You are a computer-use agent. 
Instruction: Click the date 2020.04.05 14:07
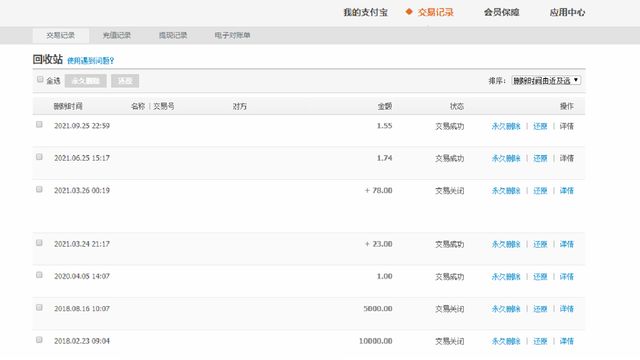pos(82,277)
